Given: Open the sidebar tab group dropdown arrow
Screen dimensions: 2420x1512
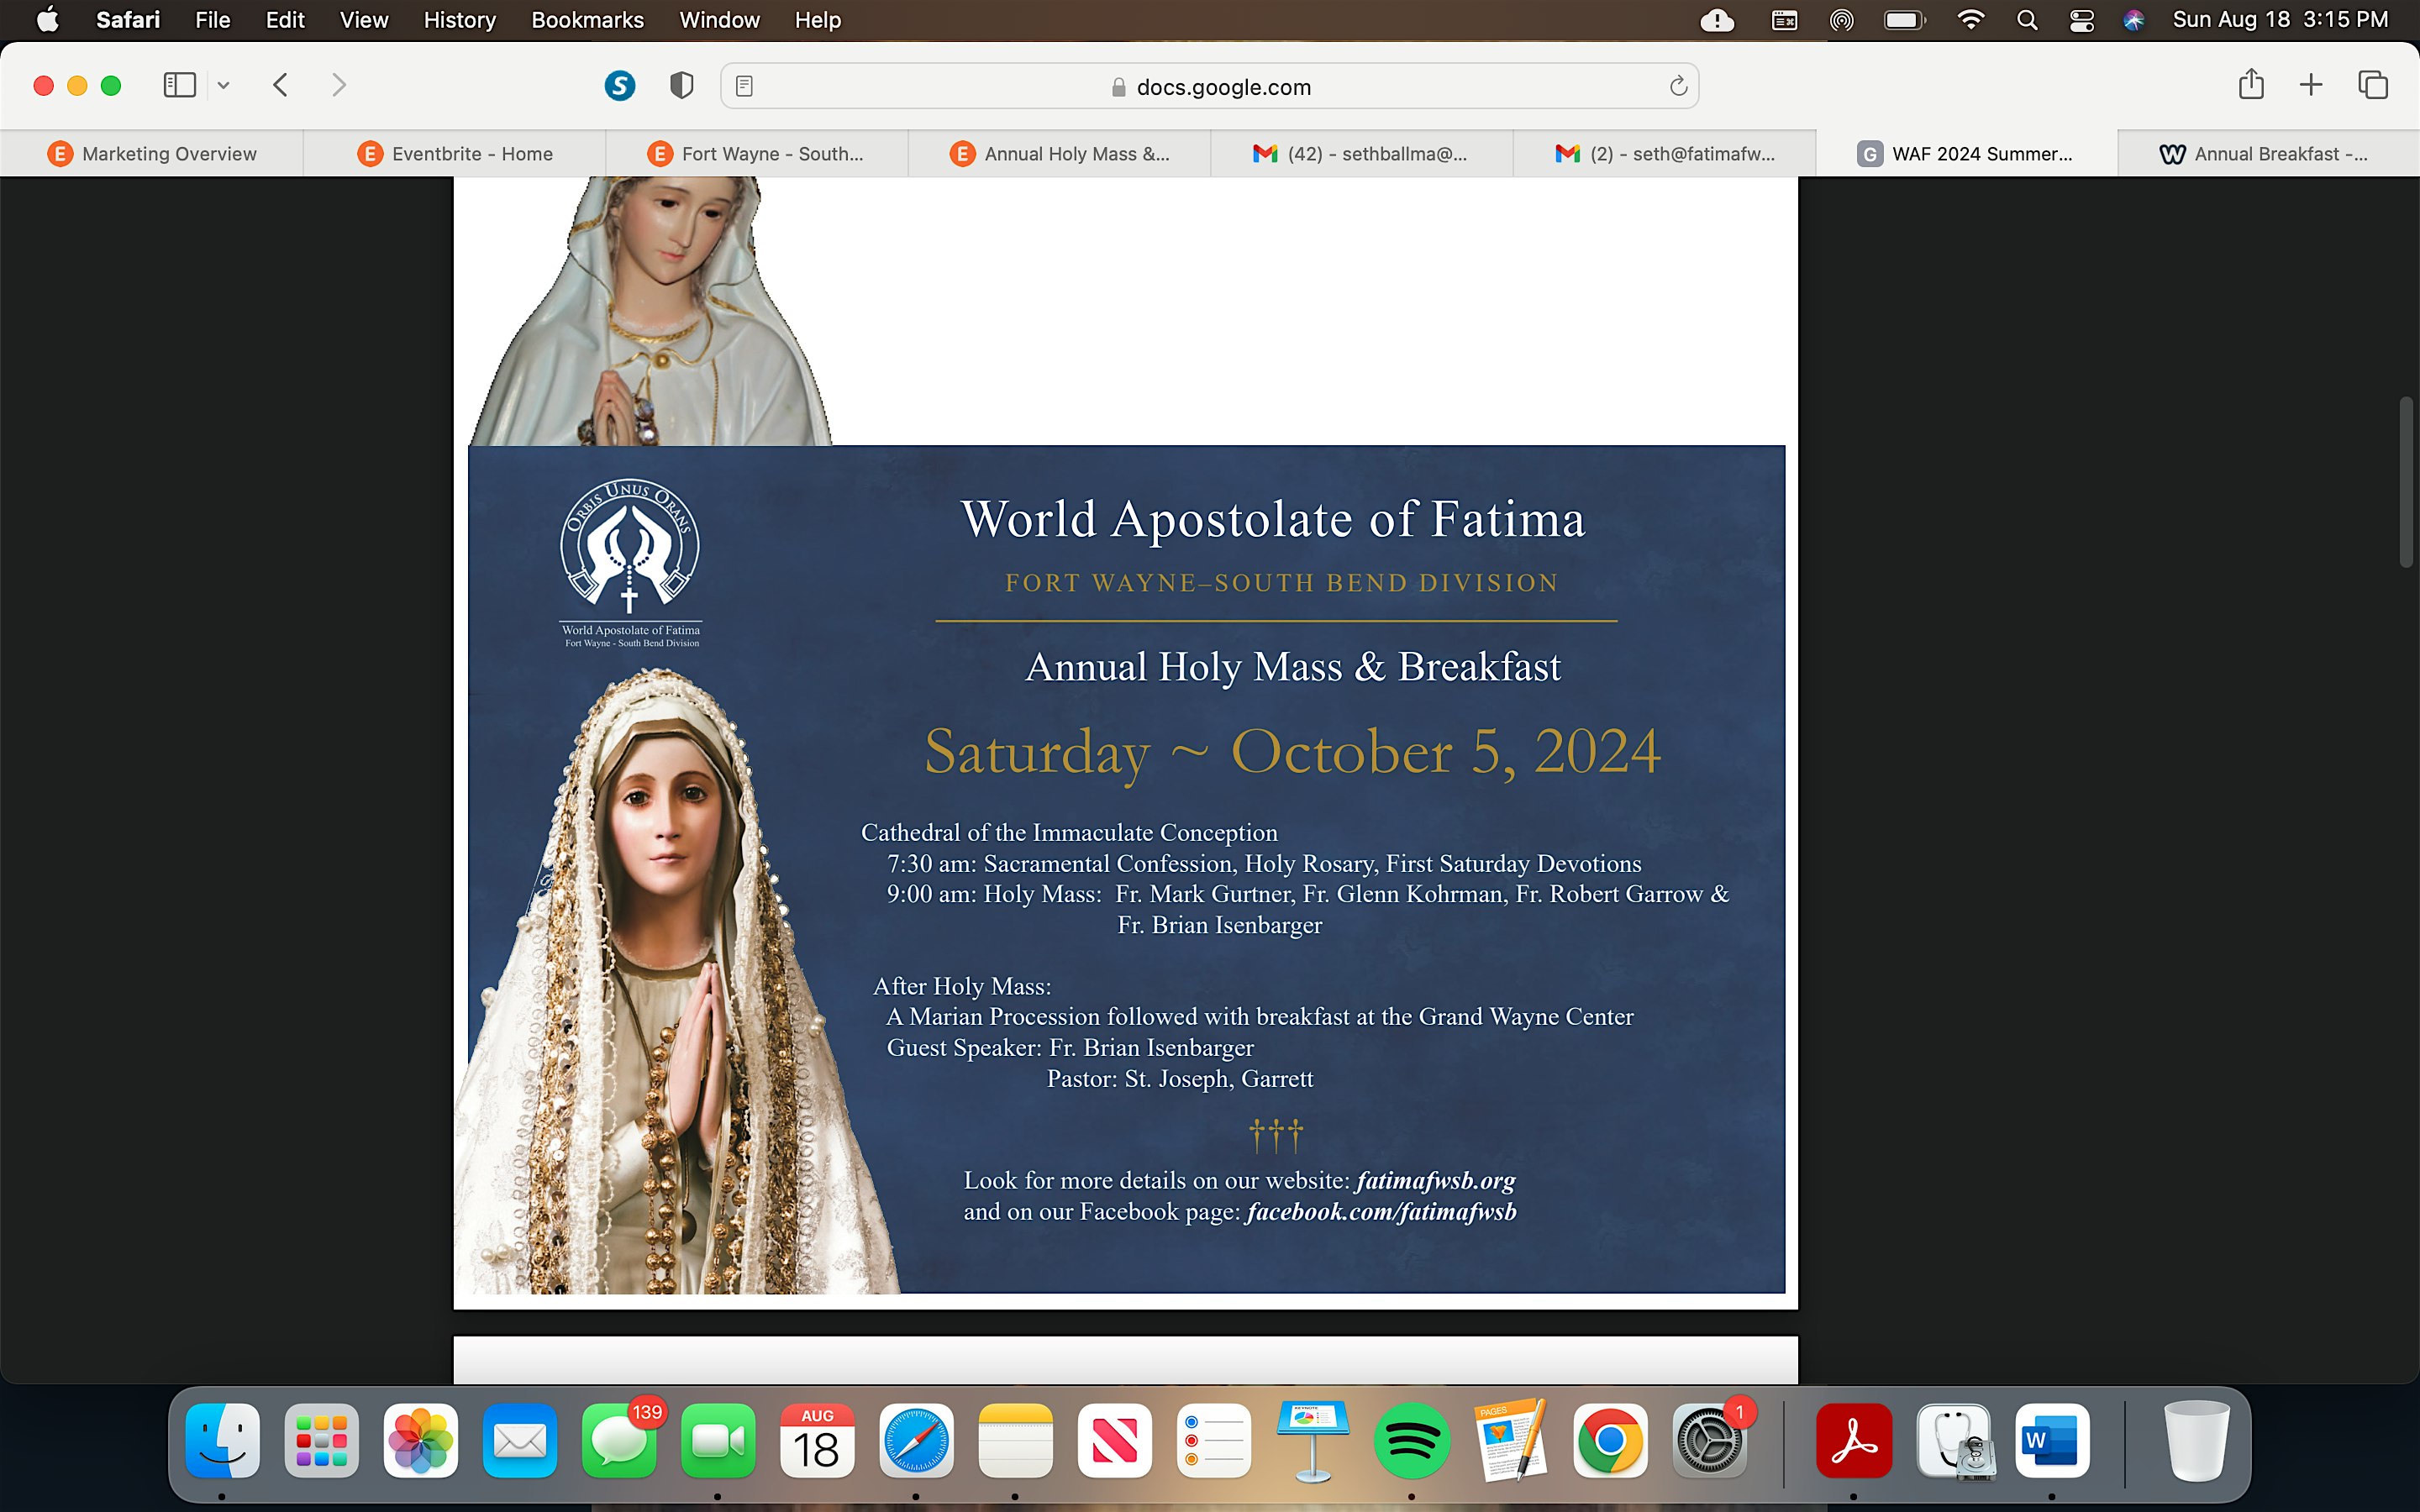Looking at the screenshot, I should pyautogui.click(x=224, y=86).
